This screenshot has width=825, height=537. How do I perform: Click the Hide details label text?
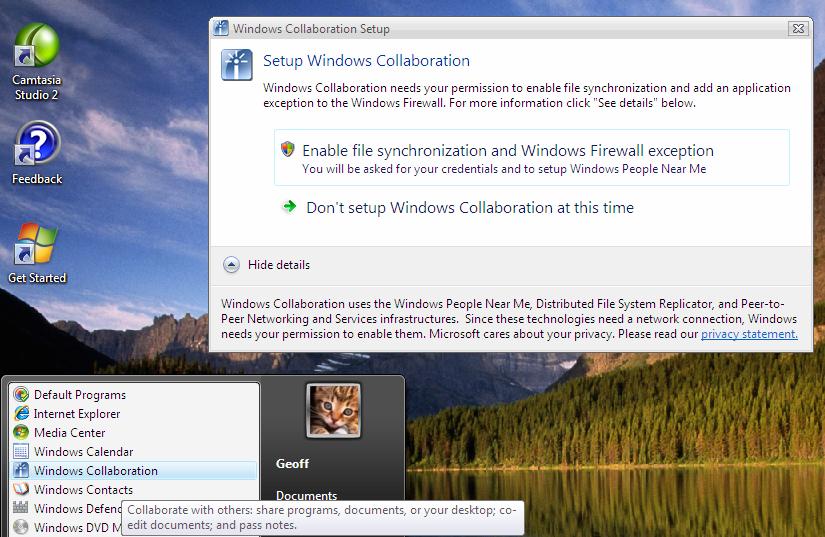tap(279, 265)
